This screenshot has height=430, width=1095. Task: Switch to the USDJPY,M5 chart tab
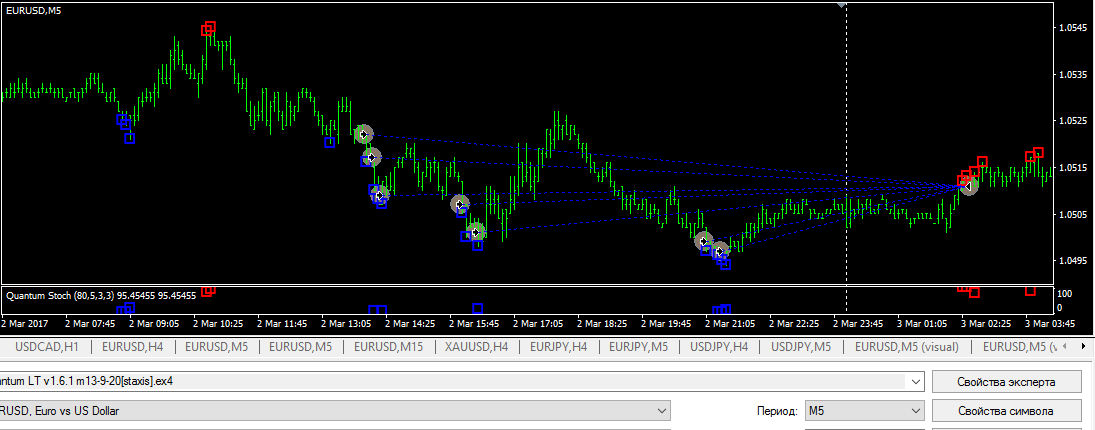pos(800,346)
